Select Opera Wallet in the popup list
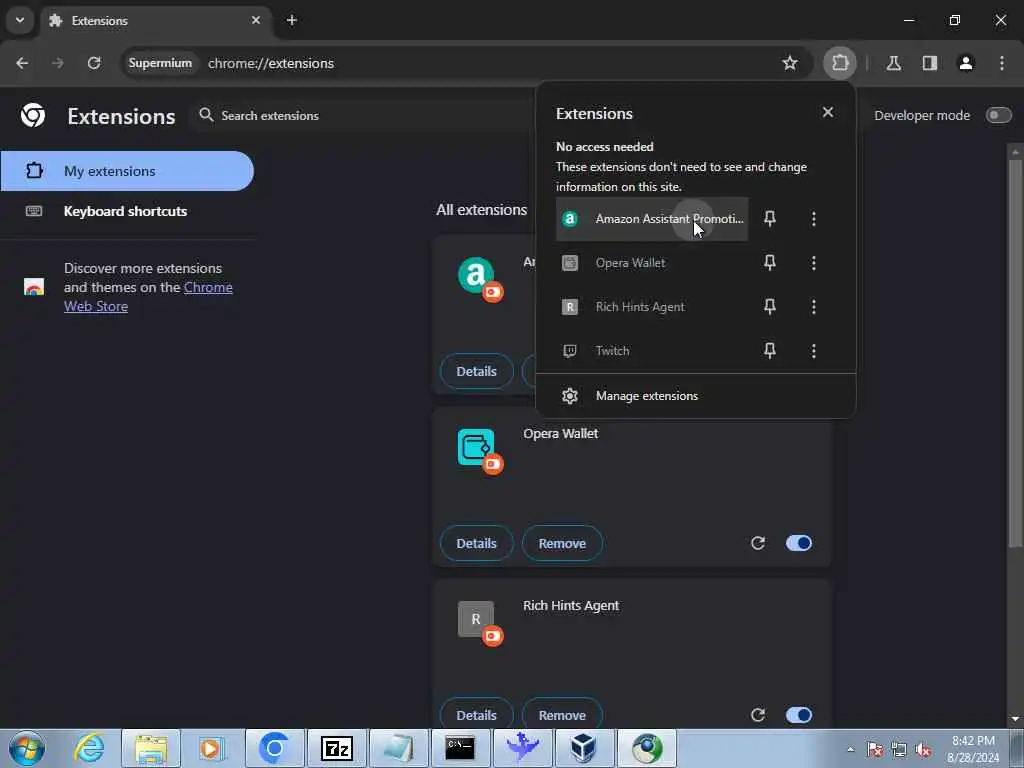 [652, 263]
